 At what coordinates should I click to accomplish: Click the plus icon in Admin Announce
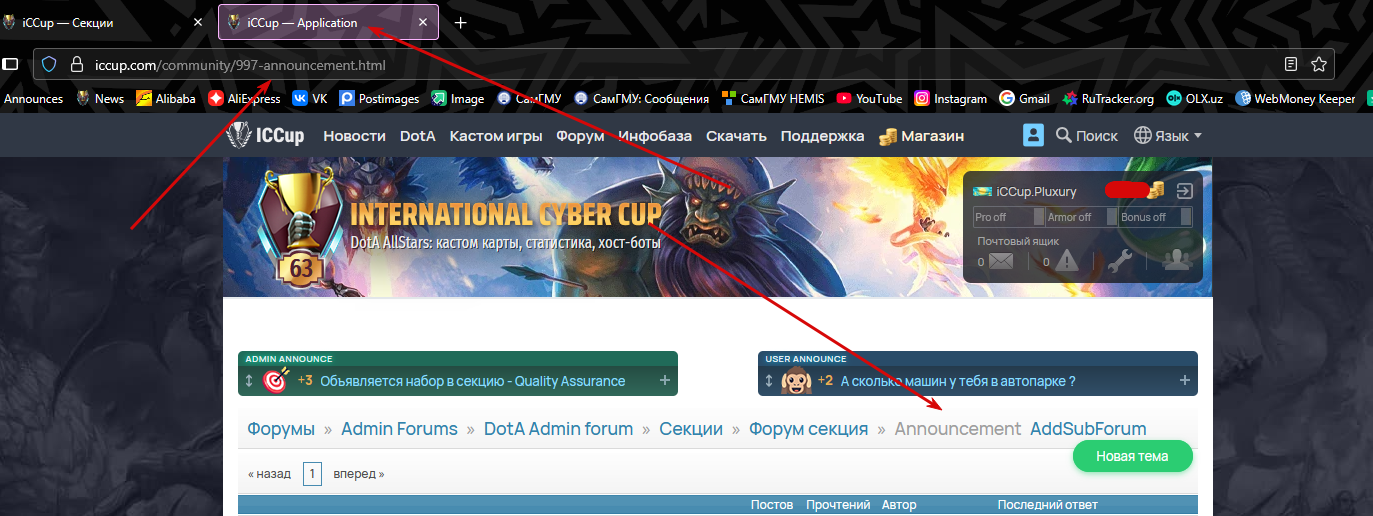click(x=665, y=381)
